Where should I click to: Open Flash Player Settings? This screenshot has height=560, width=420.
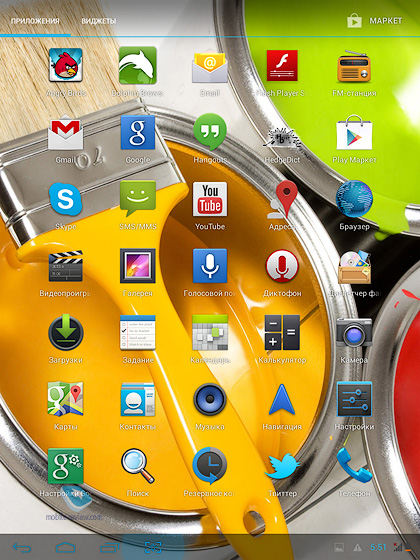(x=282, y=66)
